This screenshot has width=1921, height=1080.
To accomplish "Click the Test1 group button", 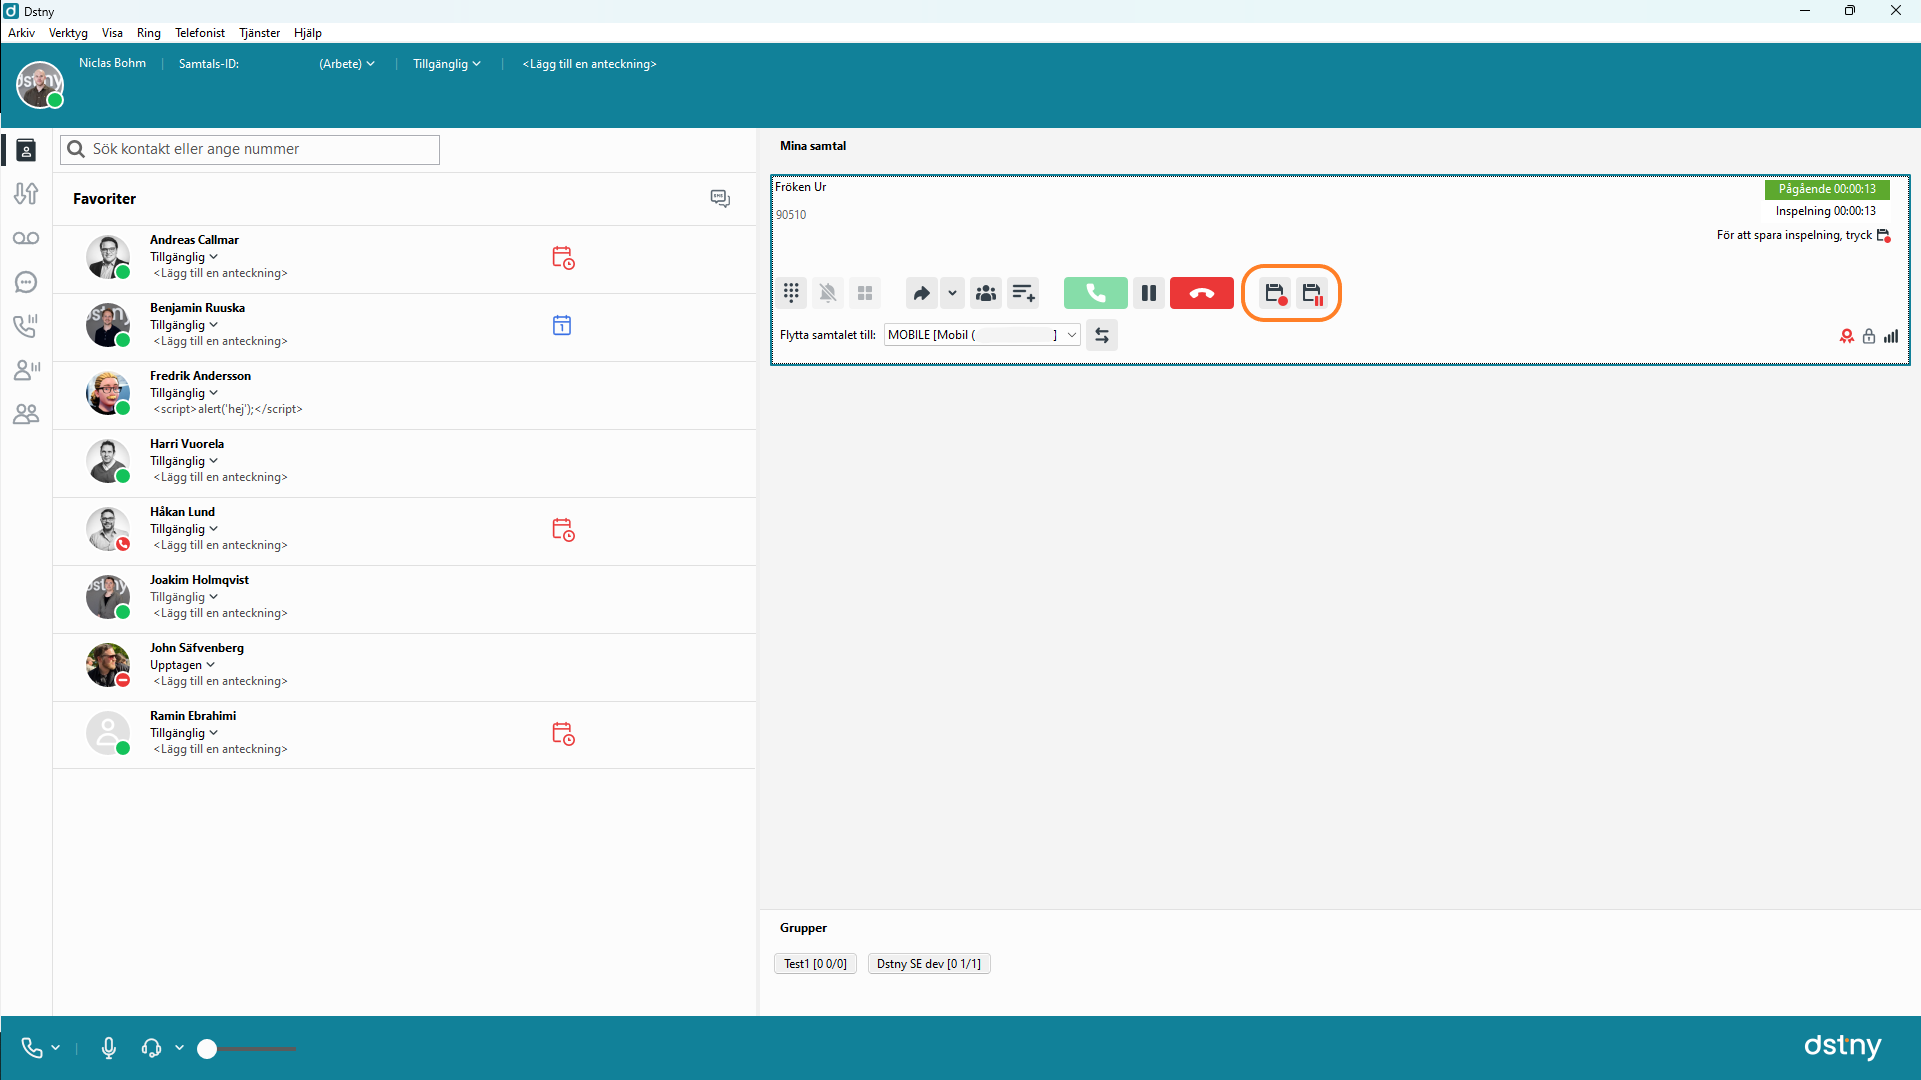I will [814, 964].
